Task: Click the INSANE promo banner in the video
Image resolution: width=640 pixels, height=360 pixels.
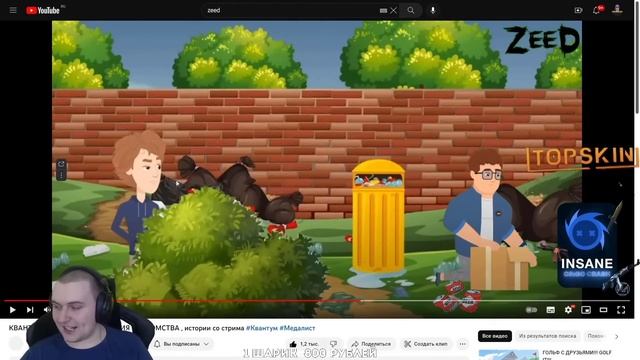Action: (x=587, y=245)
